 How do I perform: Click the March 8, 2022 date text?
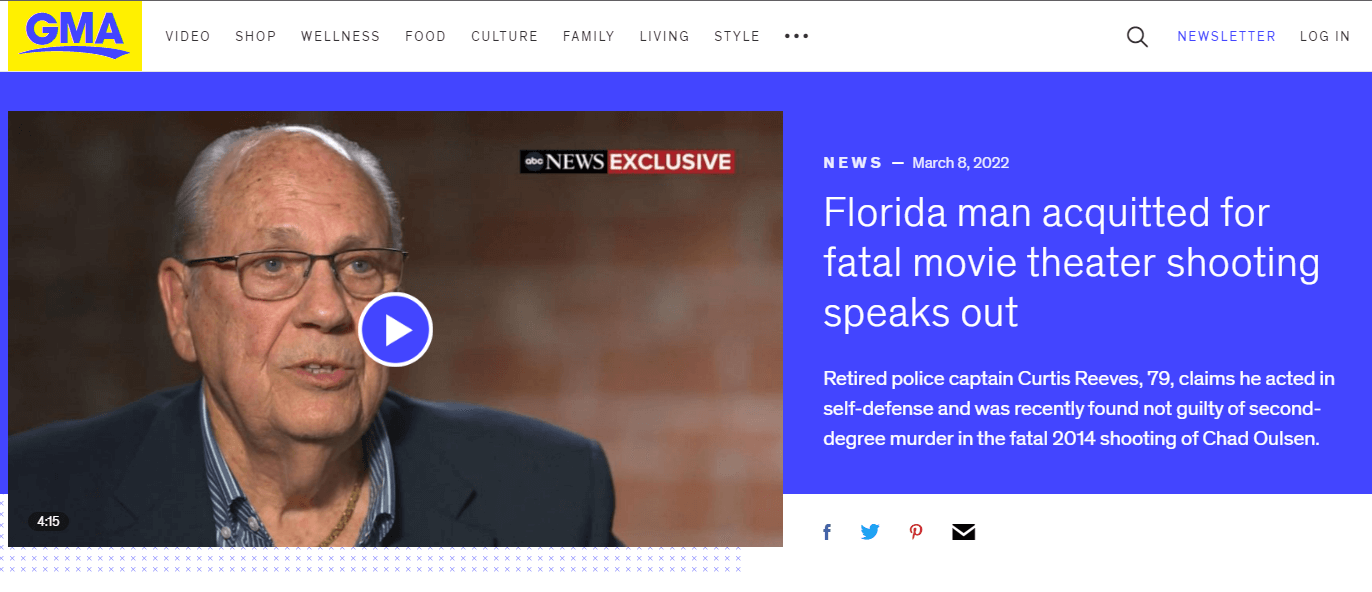point(961,162)
